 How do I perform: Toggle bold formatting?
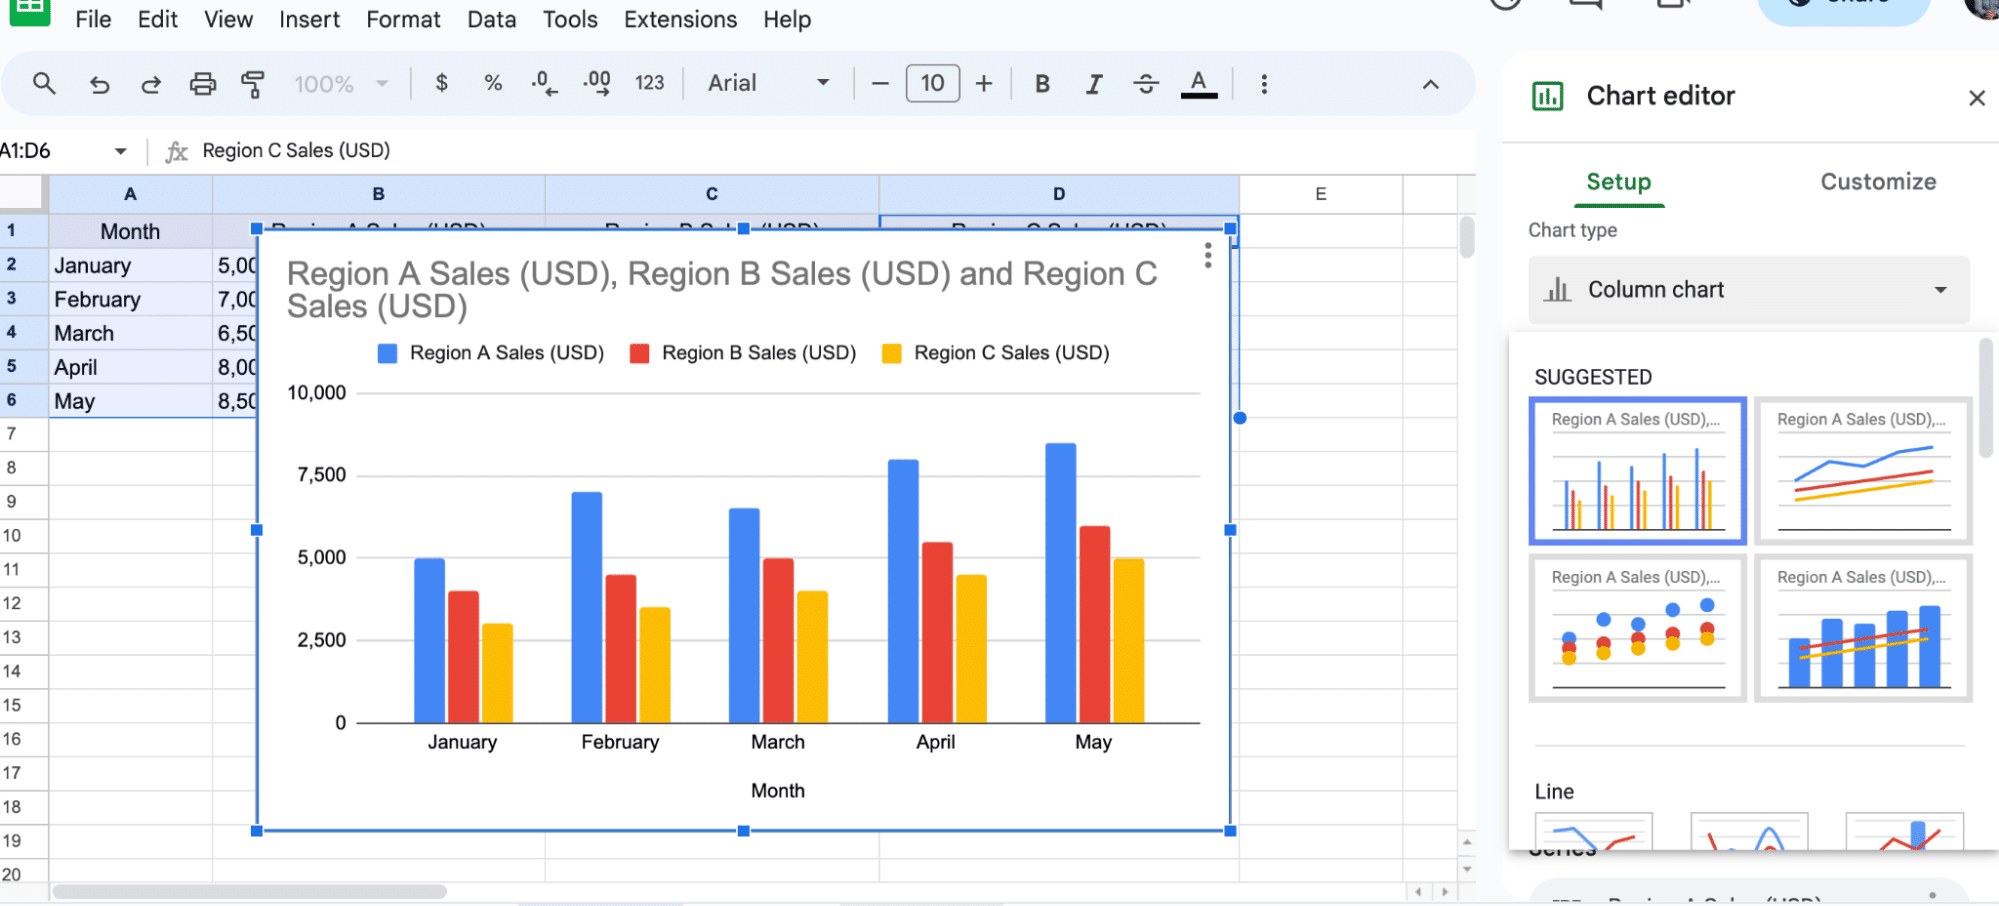click(x=1042, y=84)
